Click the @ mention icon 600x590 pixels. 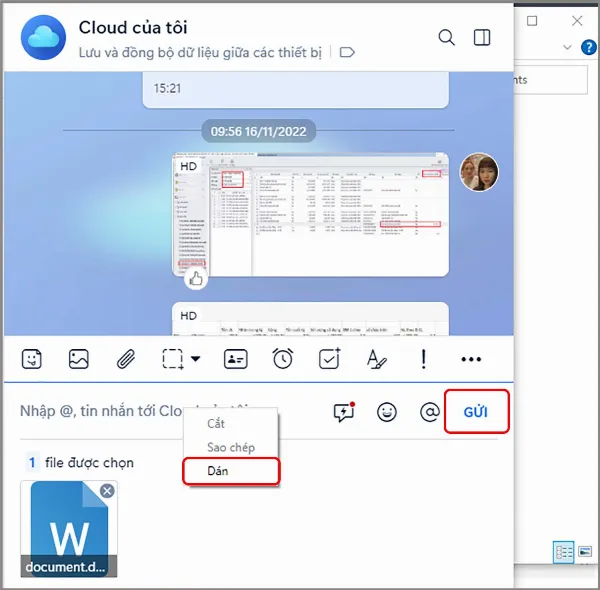click(x=430, y=412)
